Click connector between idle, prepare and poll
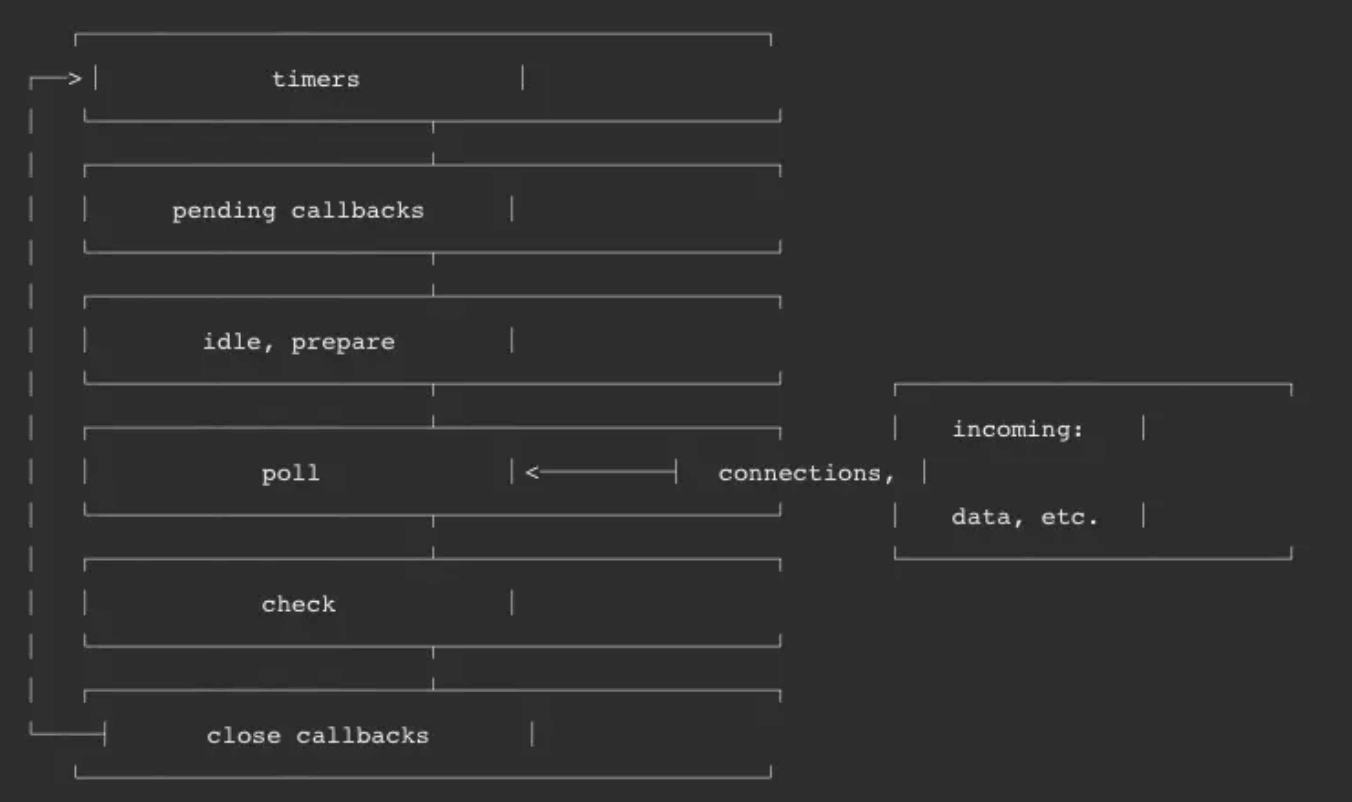1352x802 pixels. [433, 405]
